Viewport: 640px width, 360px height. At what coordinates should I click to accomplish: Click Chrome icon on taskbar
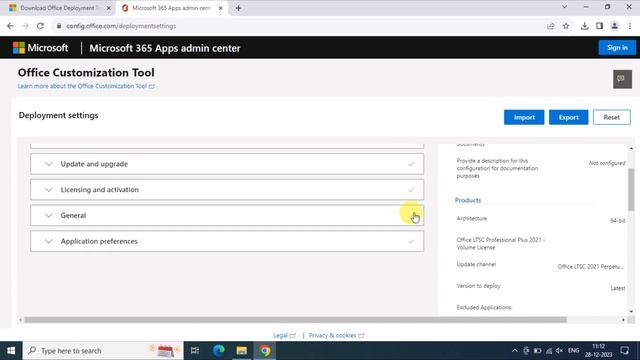[264, 351]
